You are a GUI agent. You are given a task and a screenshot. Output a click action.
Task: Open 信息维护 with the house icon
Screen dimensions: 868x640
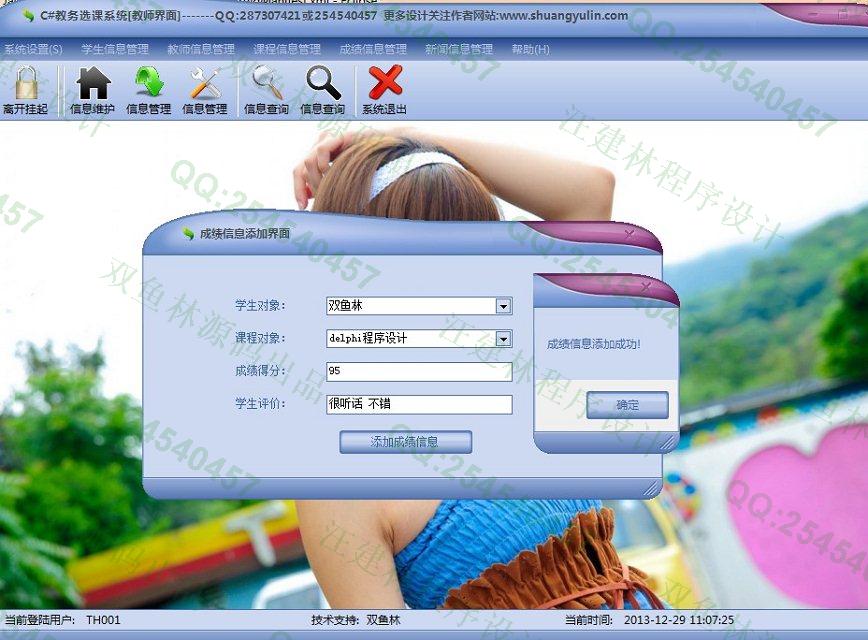click(92, 89)
